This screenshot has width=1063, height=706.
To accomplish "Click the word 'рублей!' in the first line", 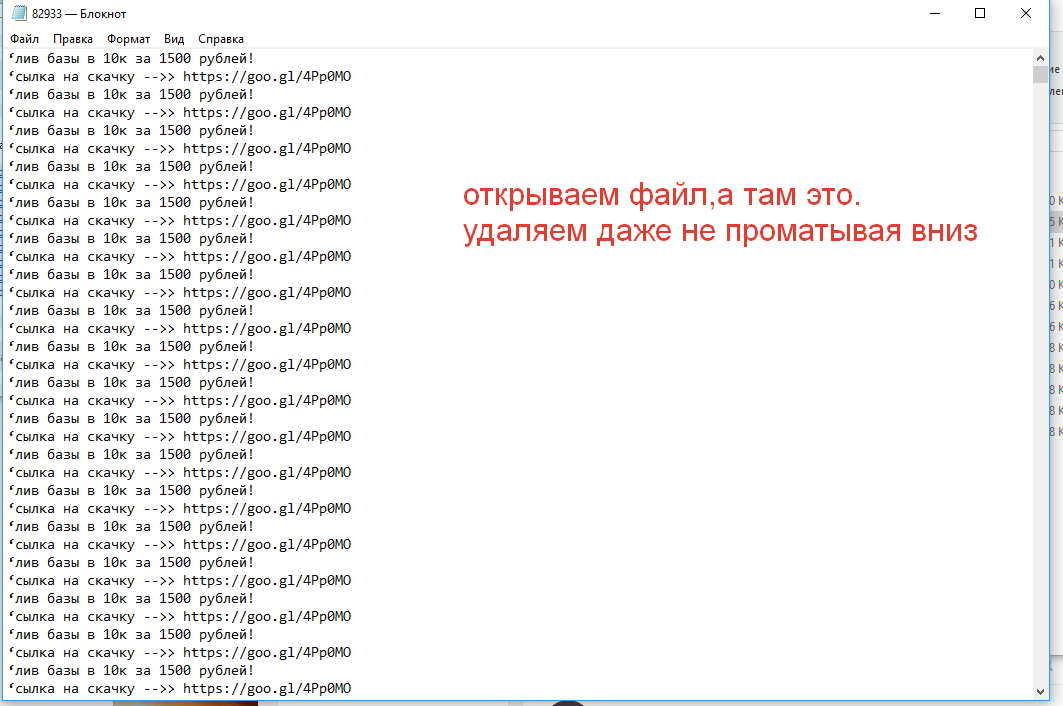I will coord(226,58).
